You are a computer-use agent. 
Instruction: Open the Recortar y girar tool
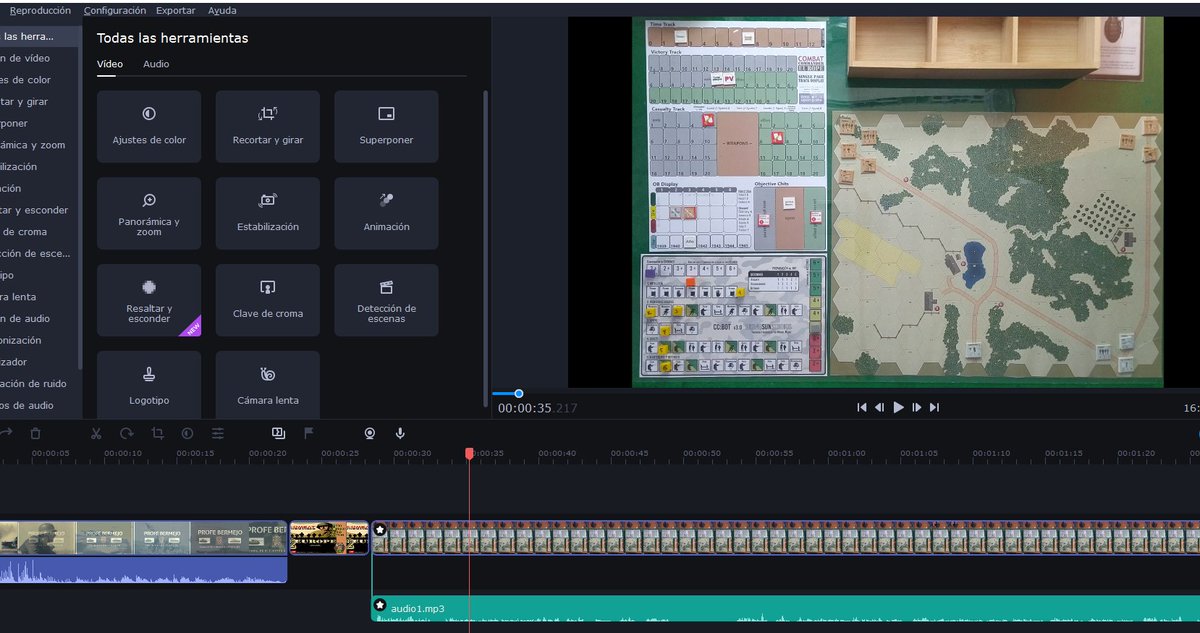[x=267, y=127]
